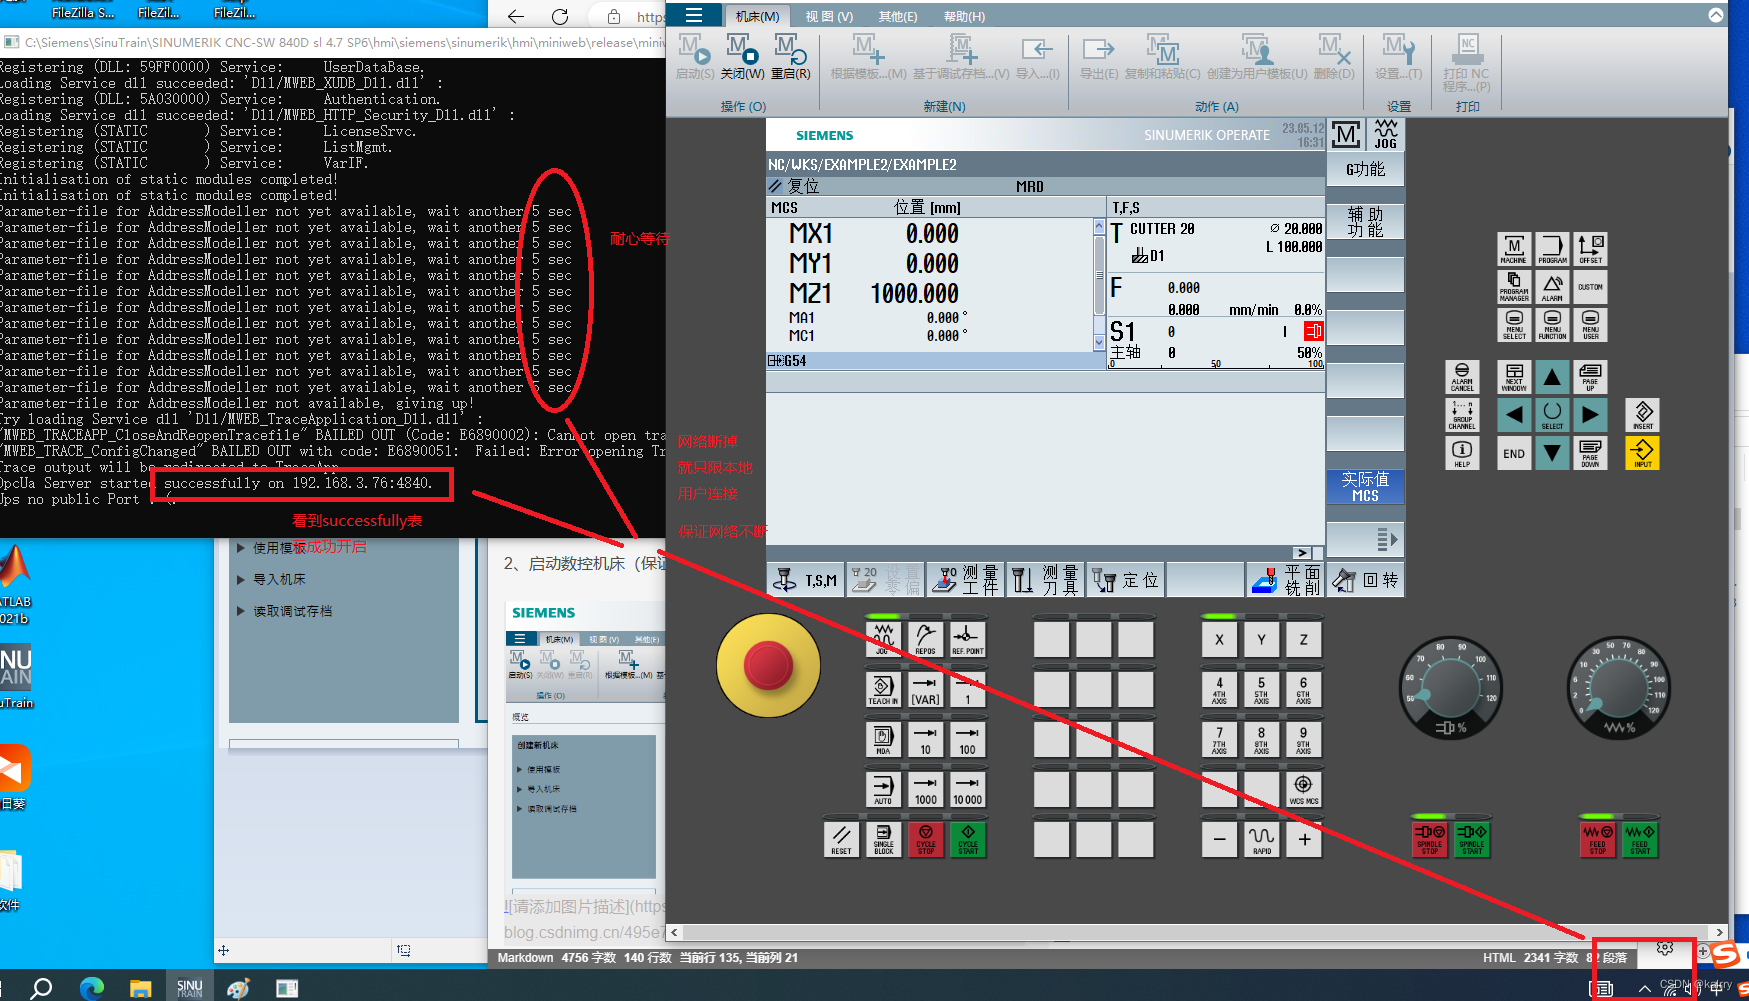Toggle the WCS MCS key
Screen dimensions: 1749x1001
(x=1303, y=789)
